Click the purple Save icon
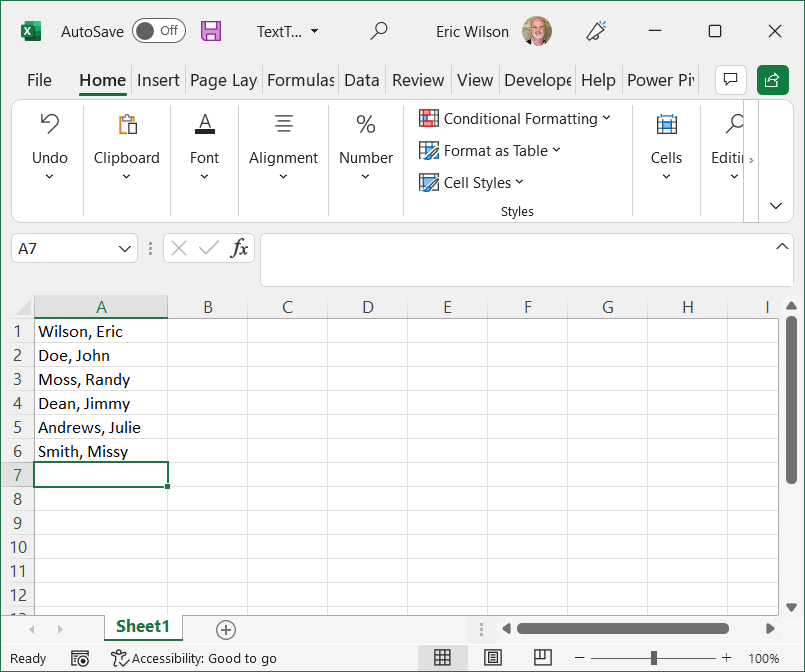This screenshot has width=805, height=672. [211, 31]
